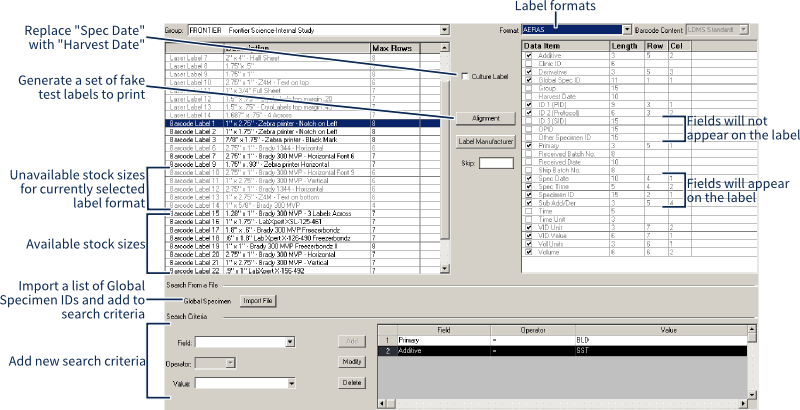
Task: Toggle the Culture Label checkbox
Action: click(x=465, y=76)
